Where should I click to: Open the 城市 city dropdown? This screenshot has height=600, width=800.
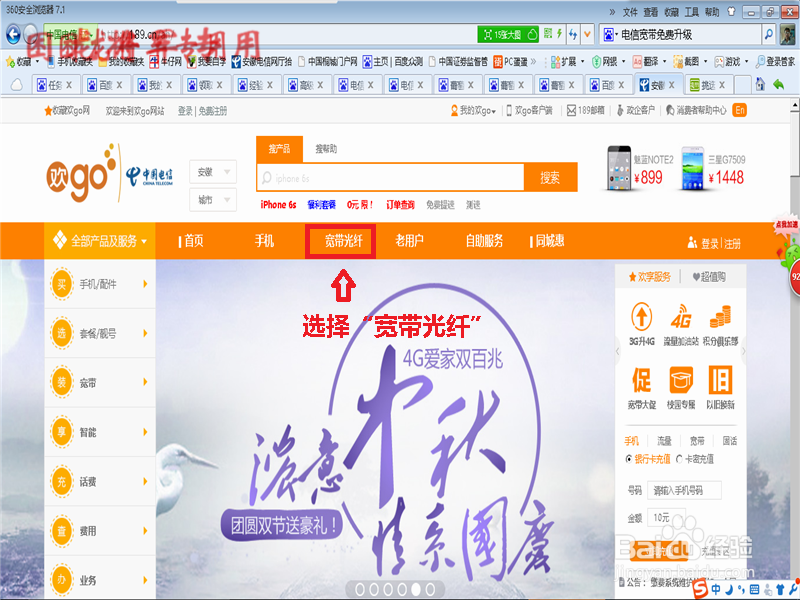pyautogui.click(x=213, y=199)
